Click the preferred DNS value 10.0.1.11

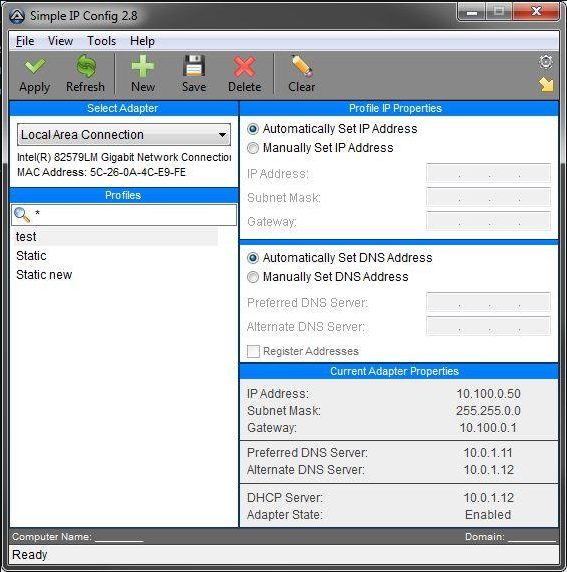click(x=488, y=453)
